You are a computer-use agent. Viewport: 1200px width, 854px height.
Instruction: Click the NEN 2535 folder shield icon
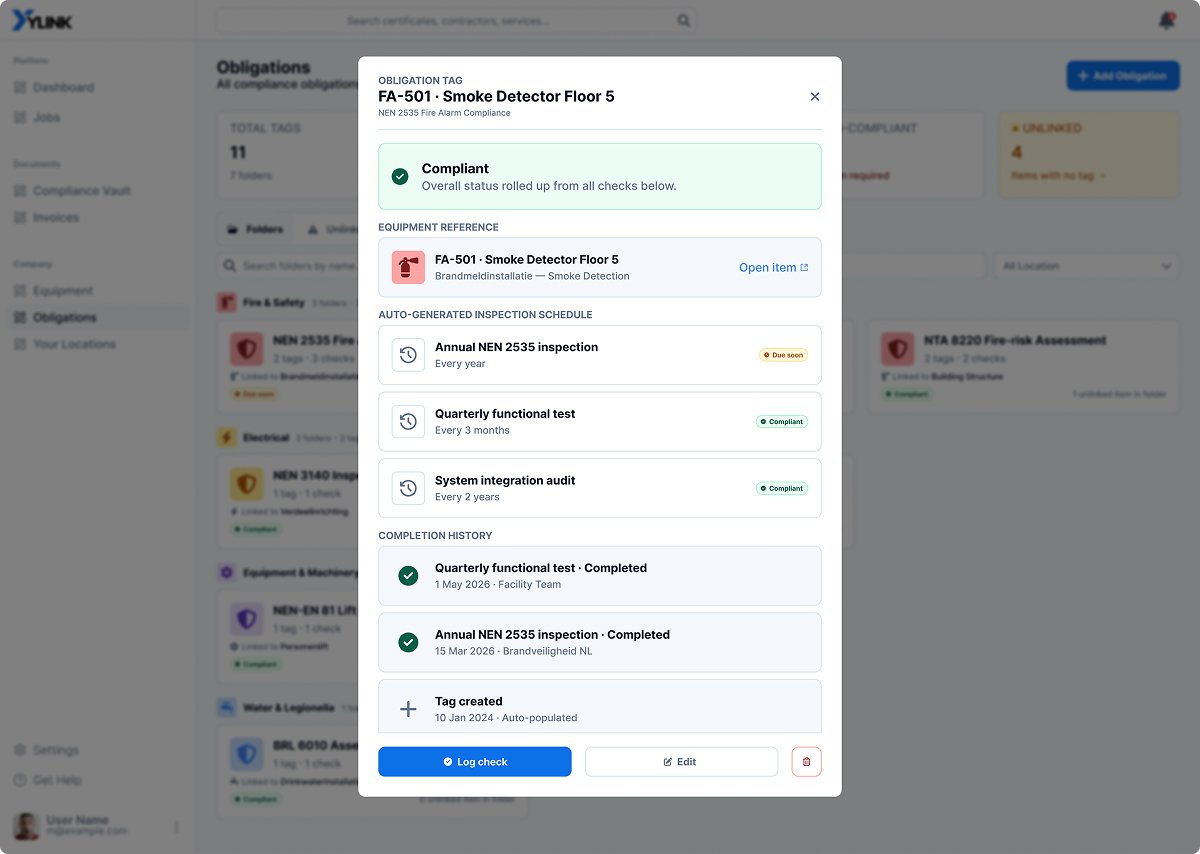pos(246,349)
